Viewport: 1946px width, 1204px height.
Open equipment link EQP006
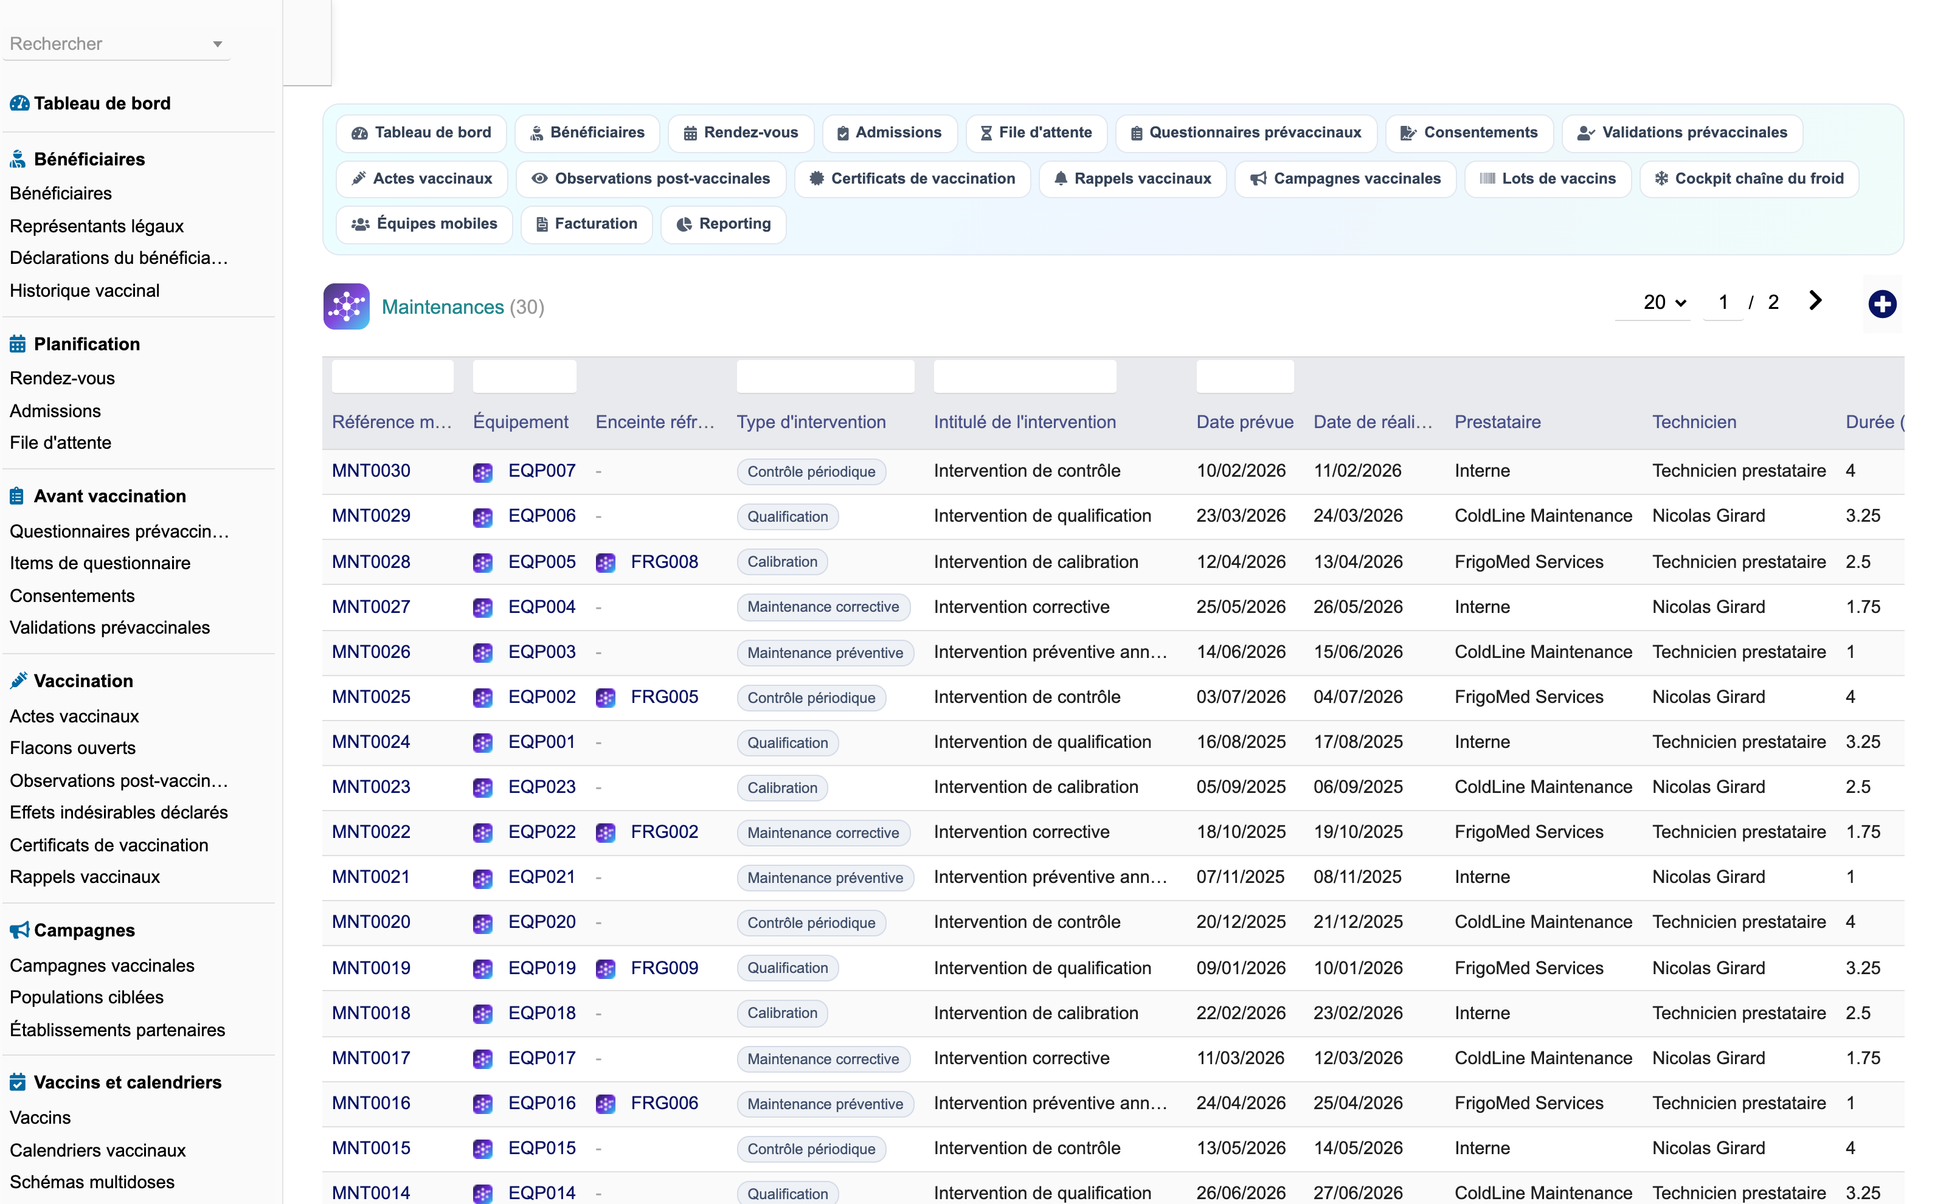[542, 516]
